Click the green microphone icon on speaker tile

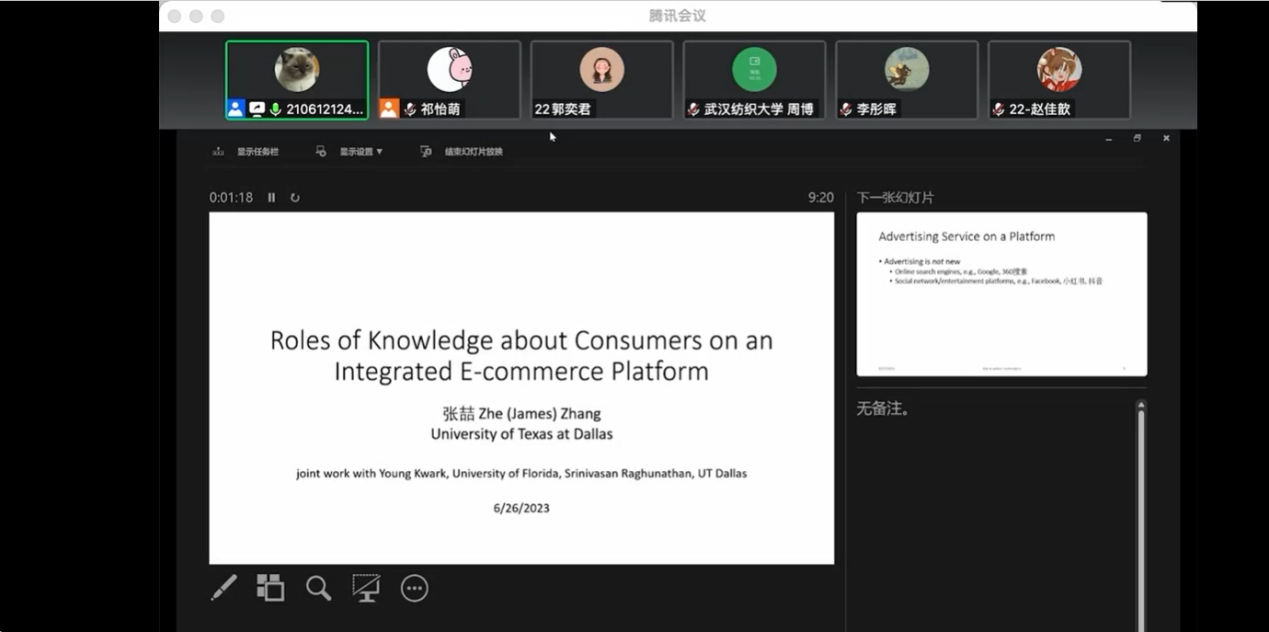point(275,109)
